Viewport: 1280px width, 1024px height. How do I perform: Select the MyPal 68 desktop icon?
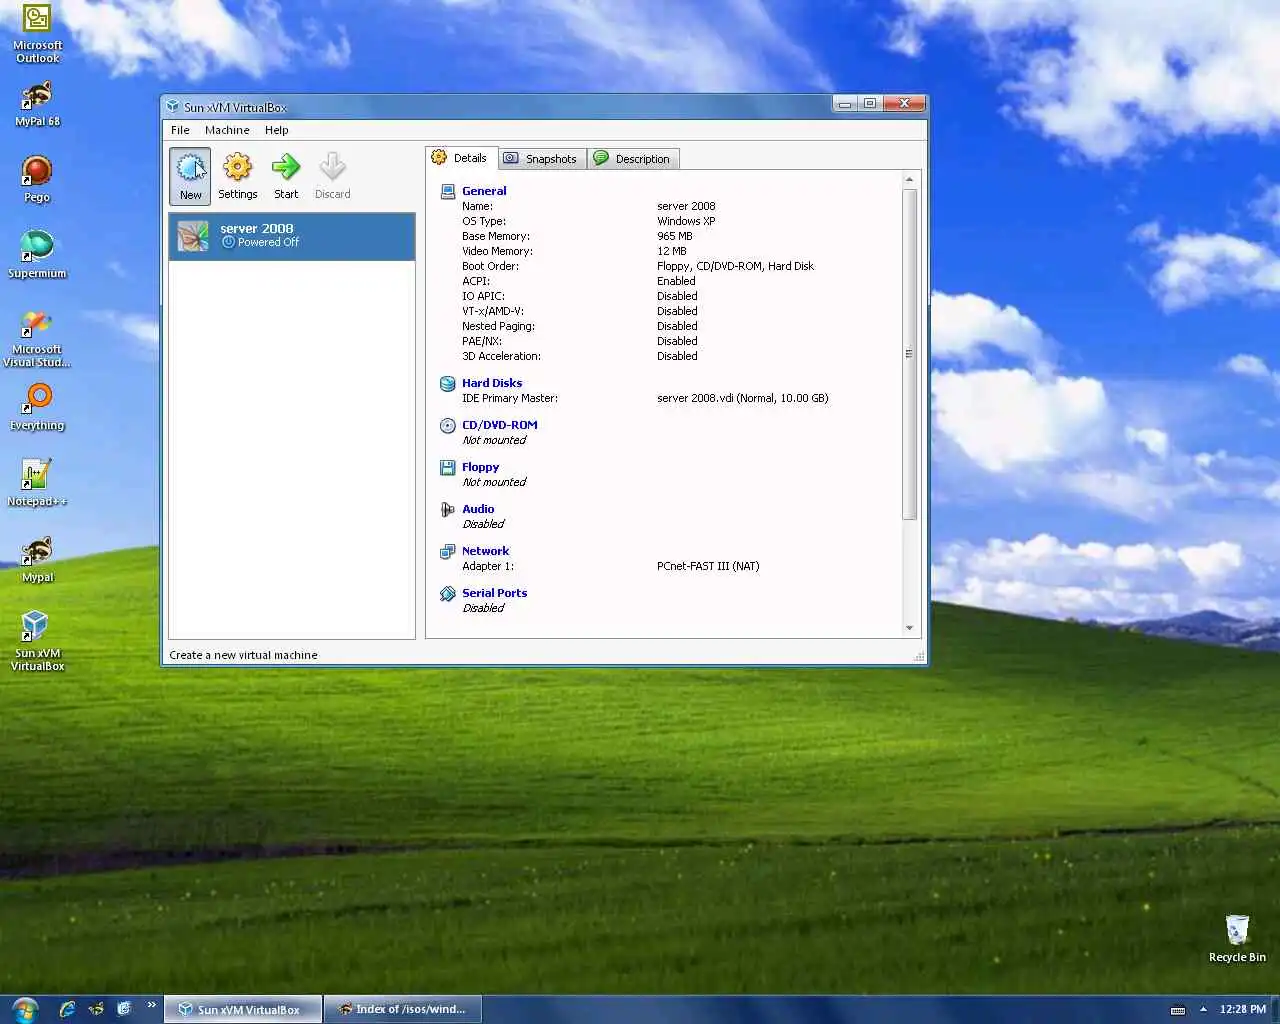click(37, 104)
